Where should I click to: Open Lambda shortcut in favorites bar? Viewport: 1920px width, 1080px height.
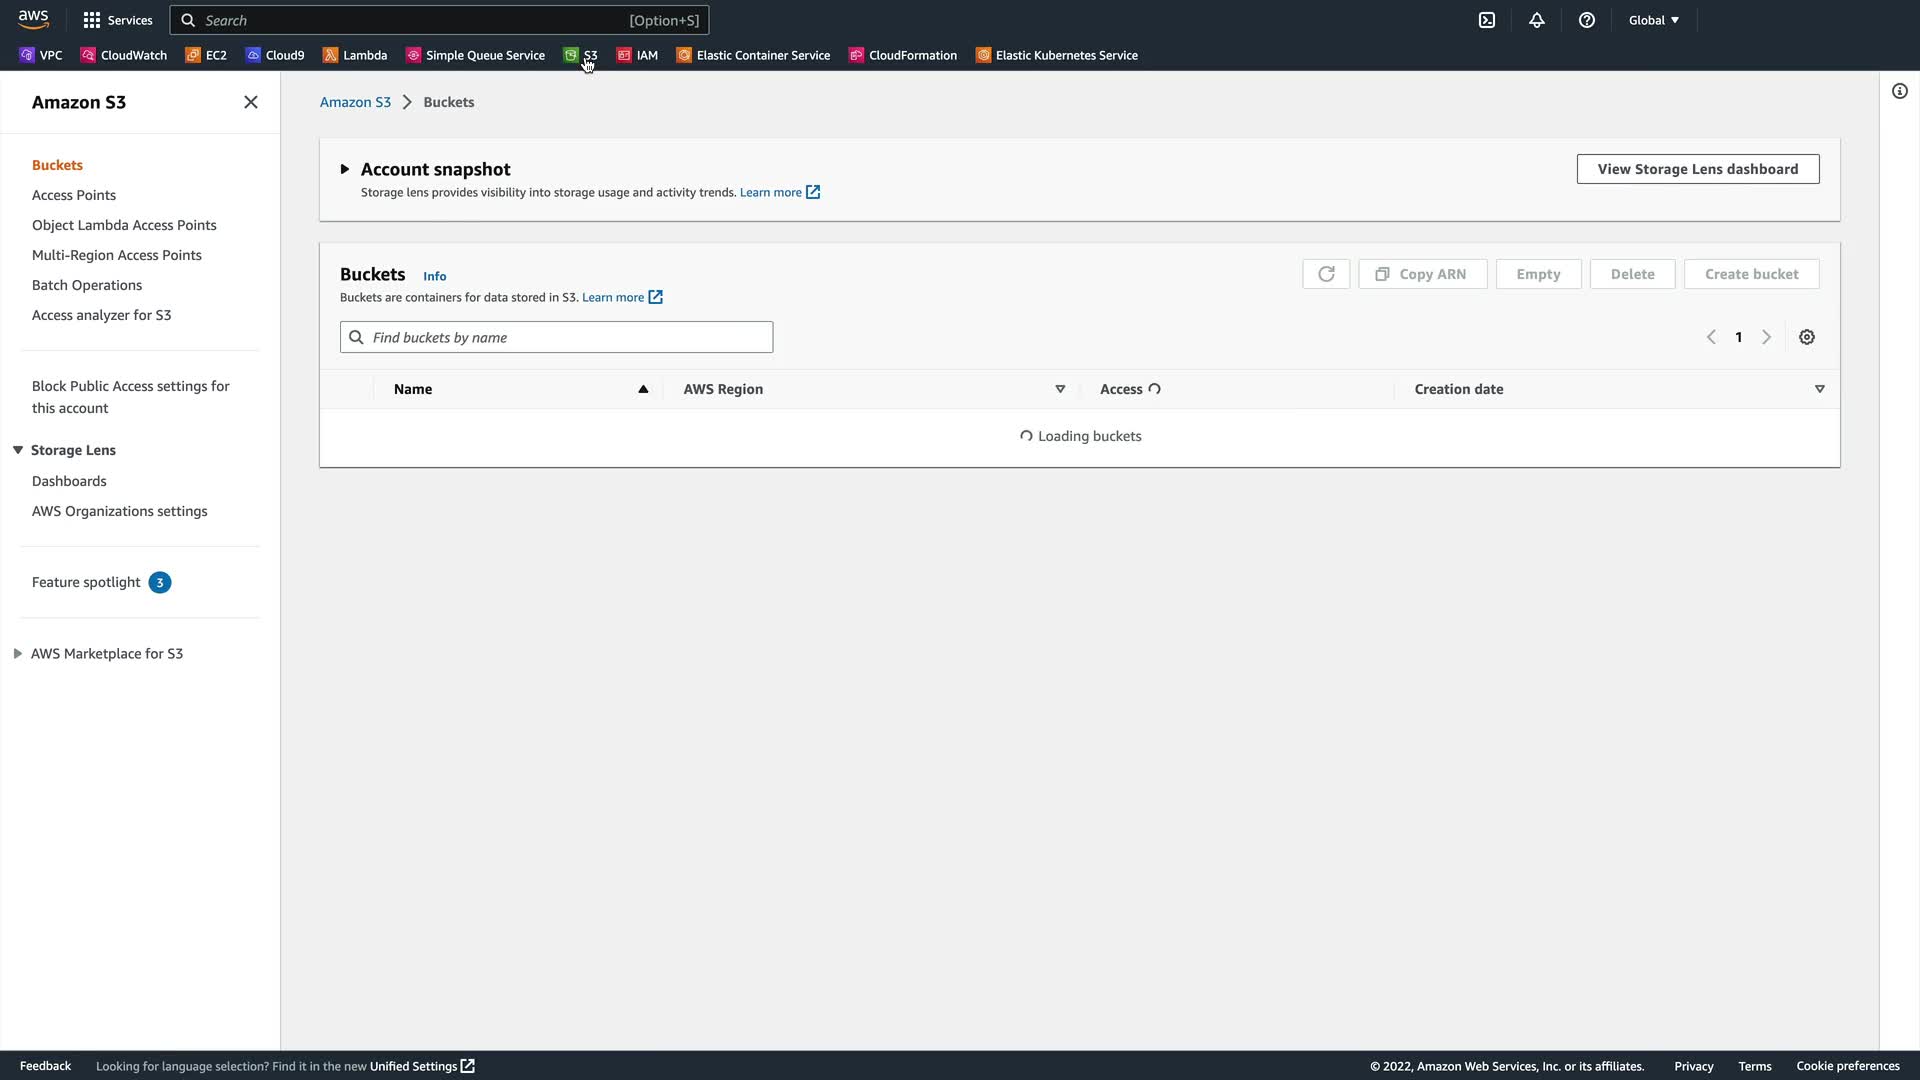(355, 55)
